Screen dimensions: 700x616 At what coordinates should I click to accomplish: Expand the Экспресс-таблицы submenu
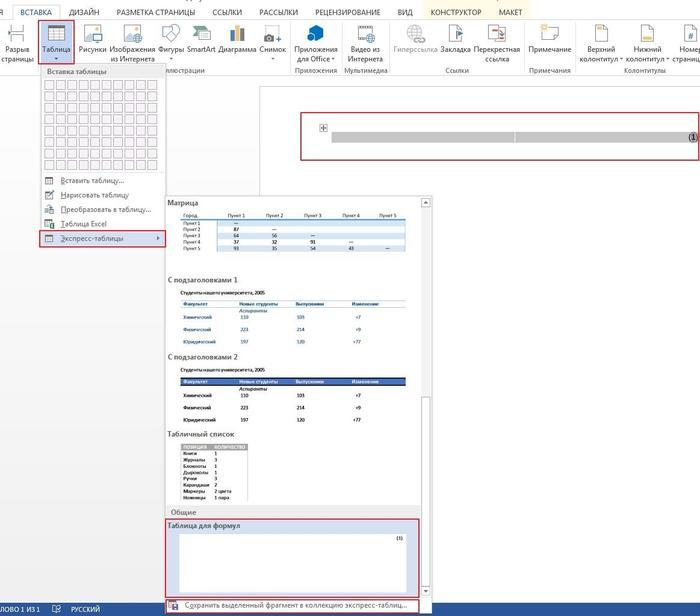pos(102,238)
